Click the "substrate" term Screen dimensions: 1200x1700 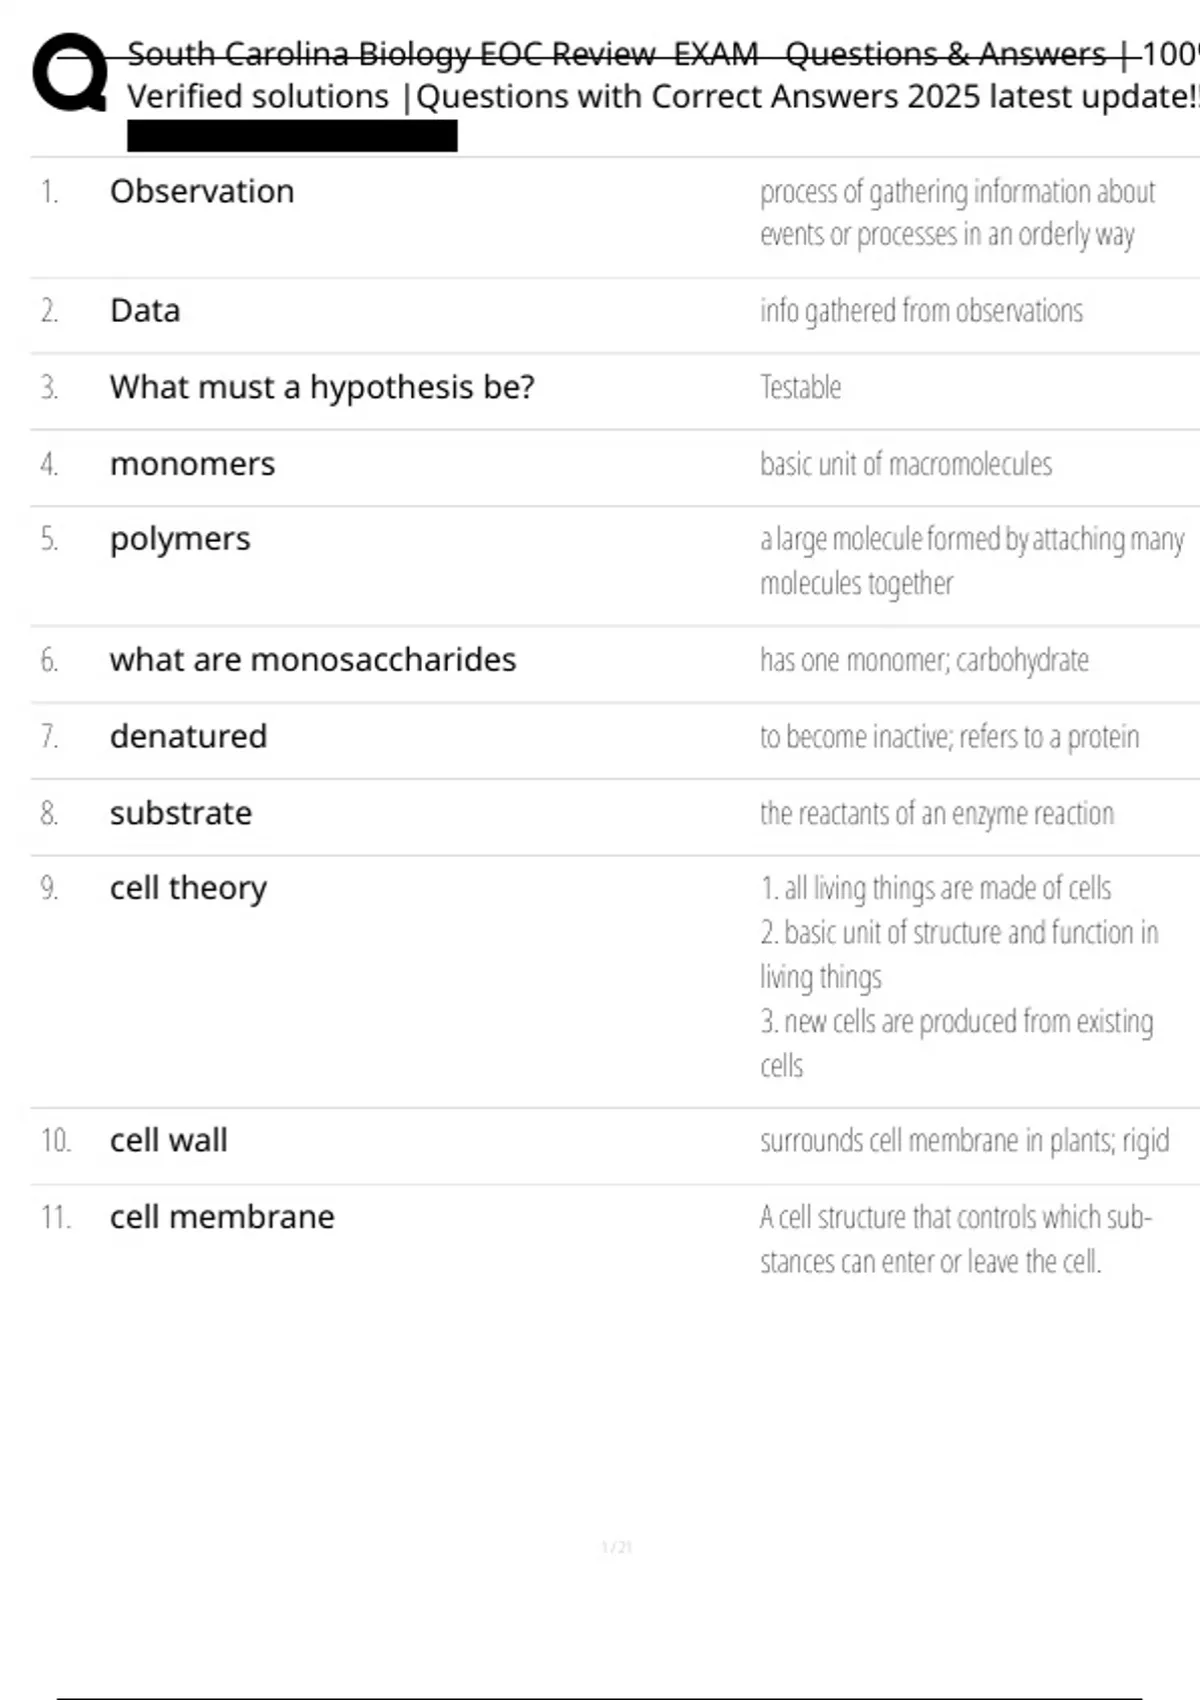[181, 813]
